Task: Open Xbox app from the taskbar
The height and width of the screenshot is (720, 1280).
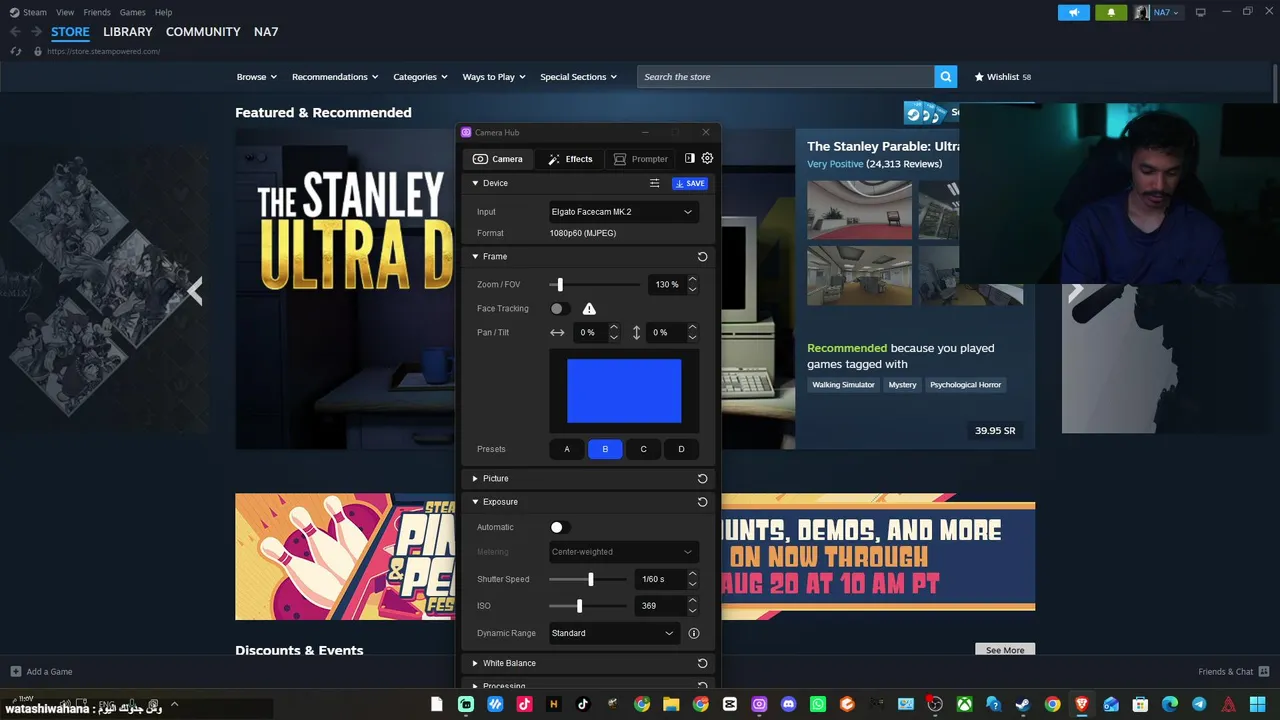Action: [964, 704]
